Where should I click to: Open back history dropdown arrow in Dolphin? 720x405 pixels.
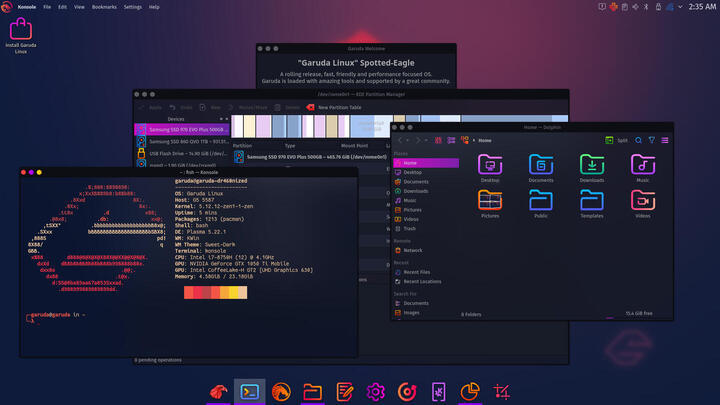[x=408, y=140]
